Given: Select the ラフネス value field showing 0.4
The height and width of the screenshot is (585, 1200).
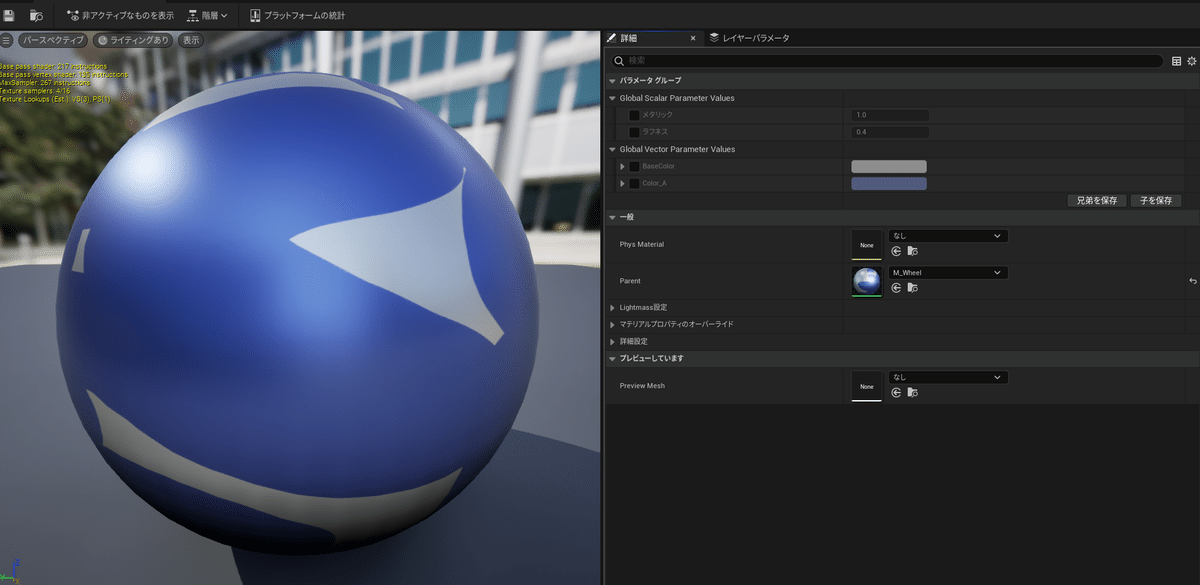Looking at the screenshot, I should point(890,132).
